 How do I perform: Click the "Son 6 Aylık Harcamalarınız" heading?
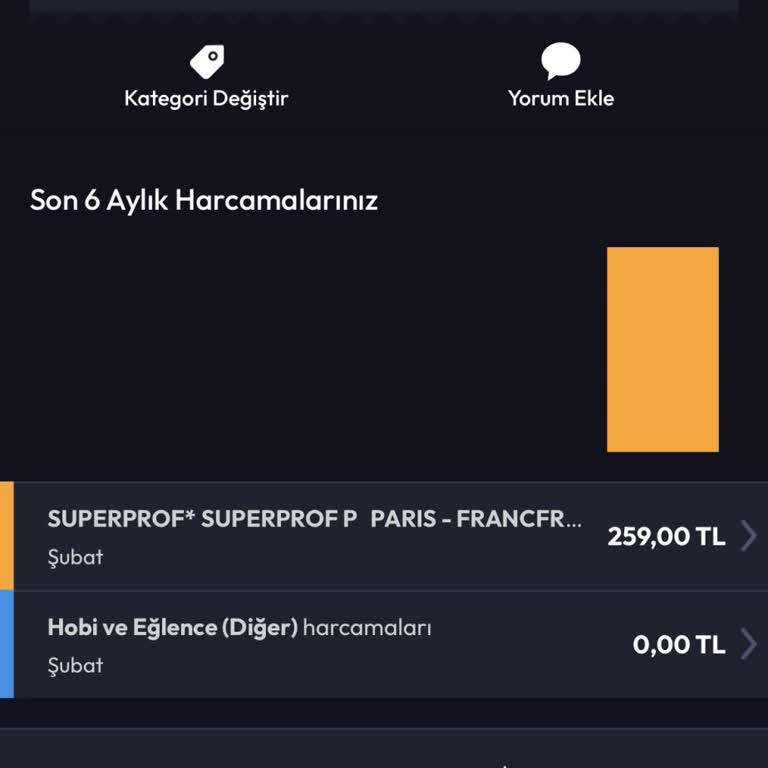(204, 200)
